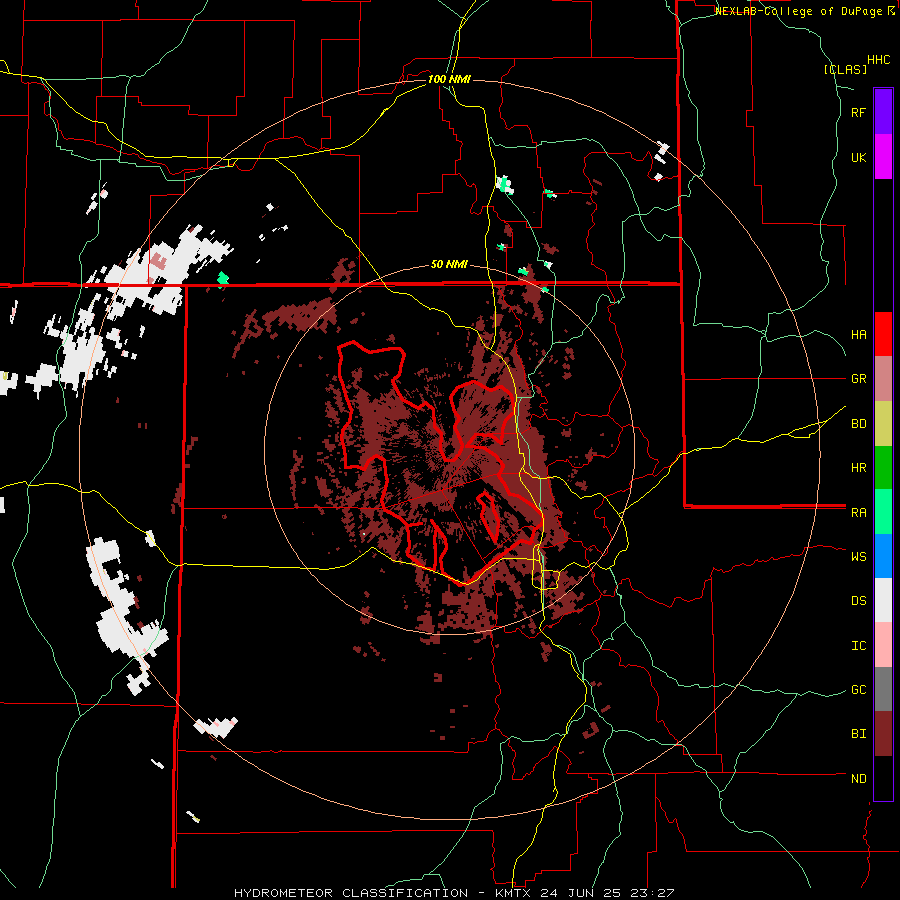
Task: Click the BI brown legend swatch
Action: 883,734
